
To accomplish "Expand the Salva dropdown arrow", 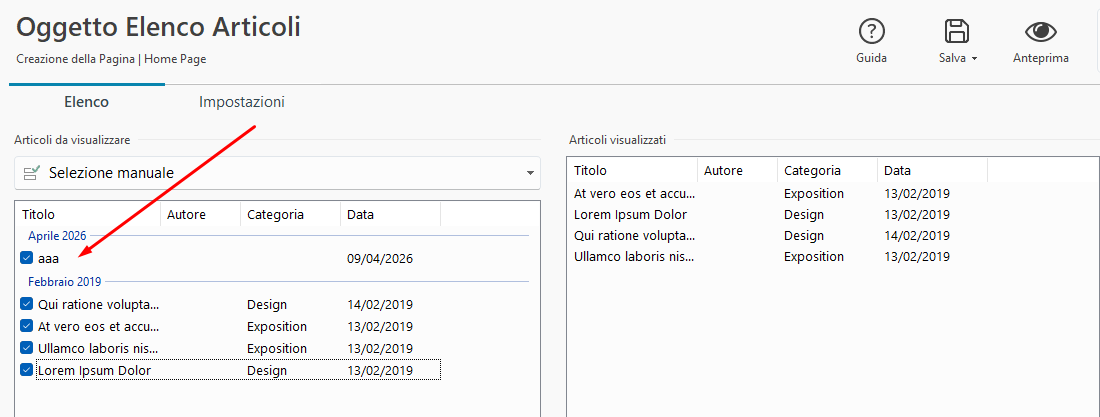I will click(974, 59).
